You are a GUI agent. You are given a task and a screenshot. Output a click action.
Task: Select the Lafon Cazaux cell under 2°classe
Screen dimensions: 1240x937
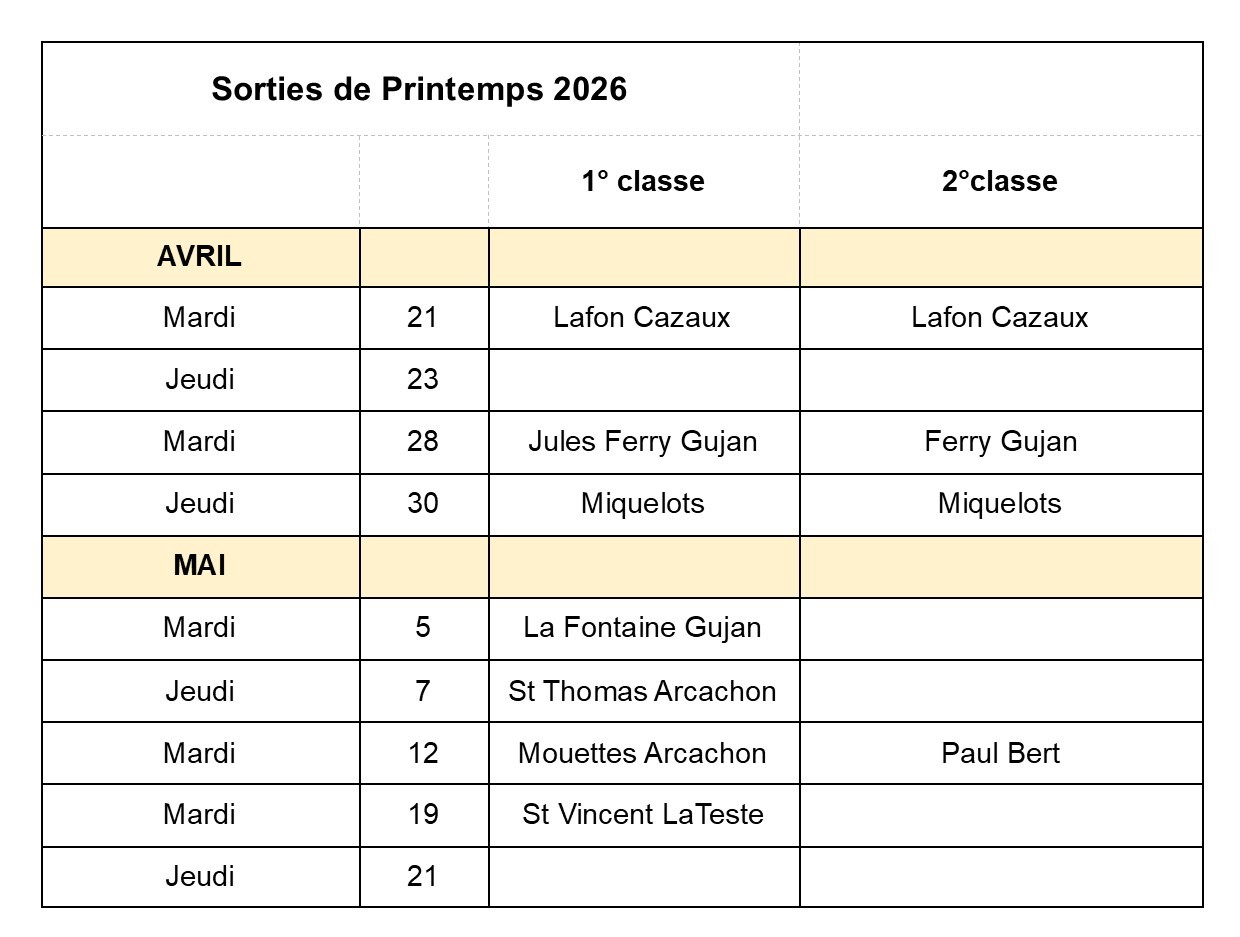(x=1000, y=318)
